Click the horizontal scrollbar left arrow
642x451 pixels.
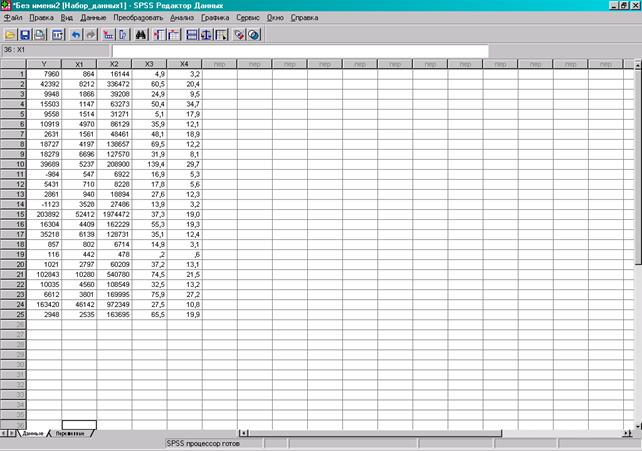coord(244,433)
